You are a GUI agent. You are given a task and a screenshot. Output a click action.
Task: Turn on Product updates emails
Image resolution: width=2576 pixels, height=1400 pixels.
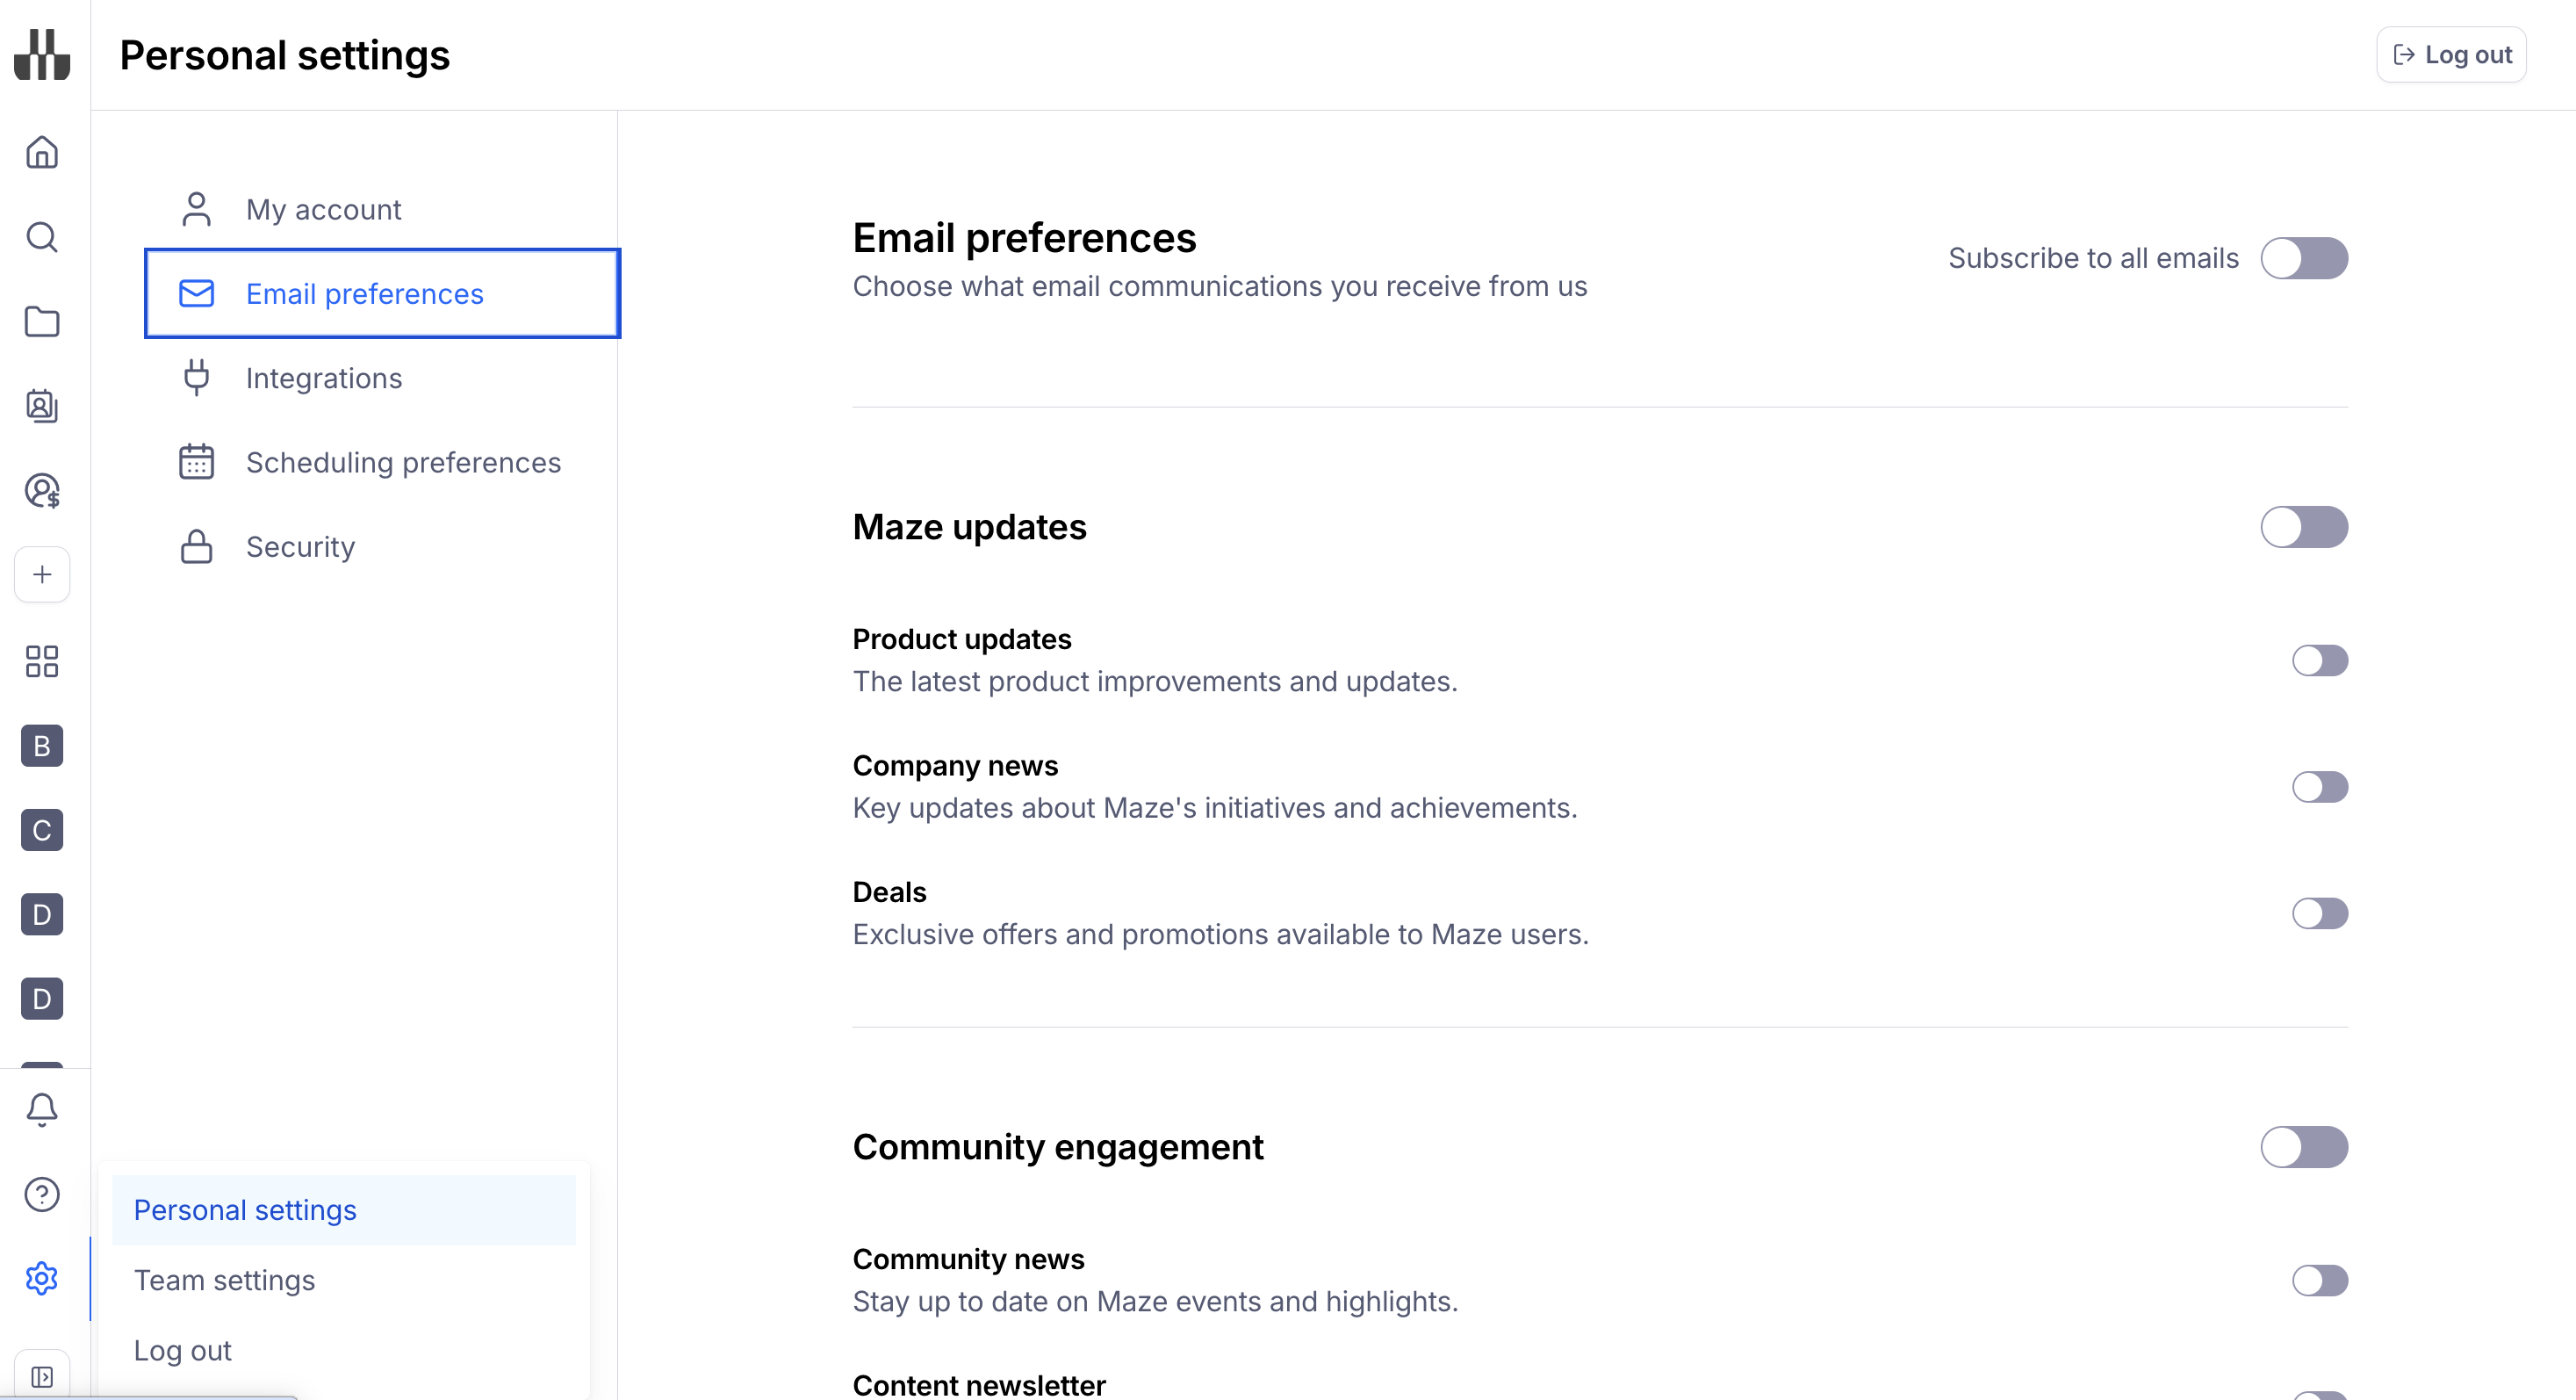pyautogui.click(x=2319, y=660)
